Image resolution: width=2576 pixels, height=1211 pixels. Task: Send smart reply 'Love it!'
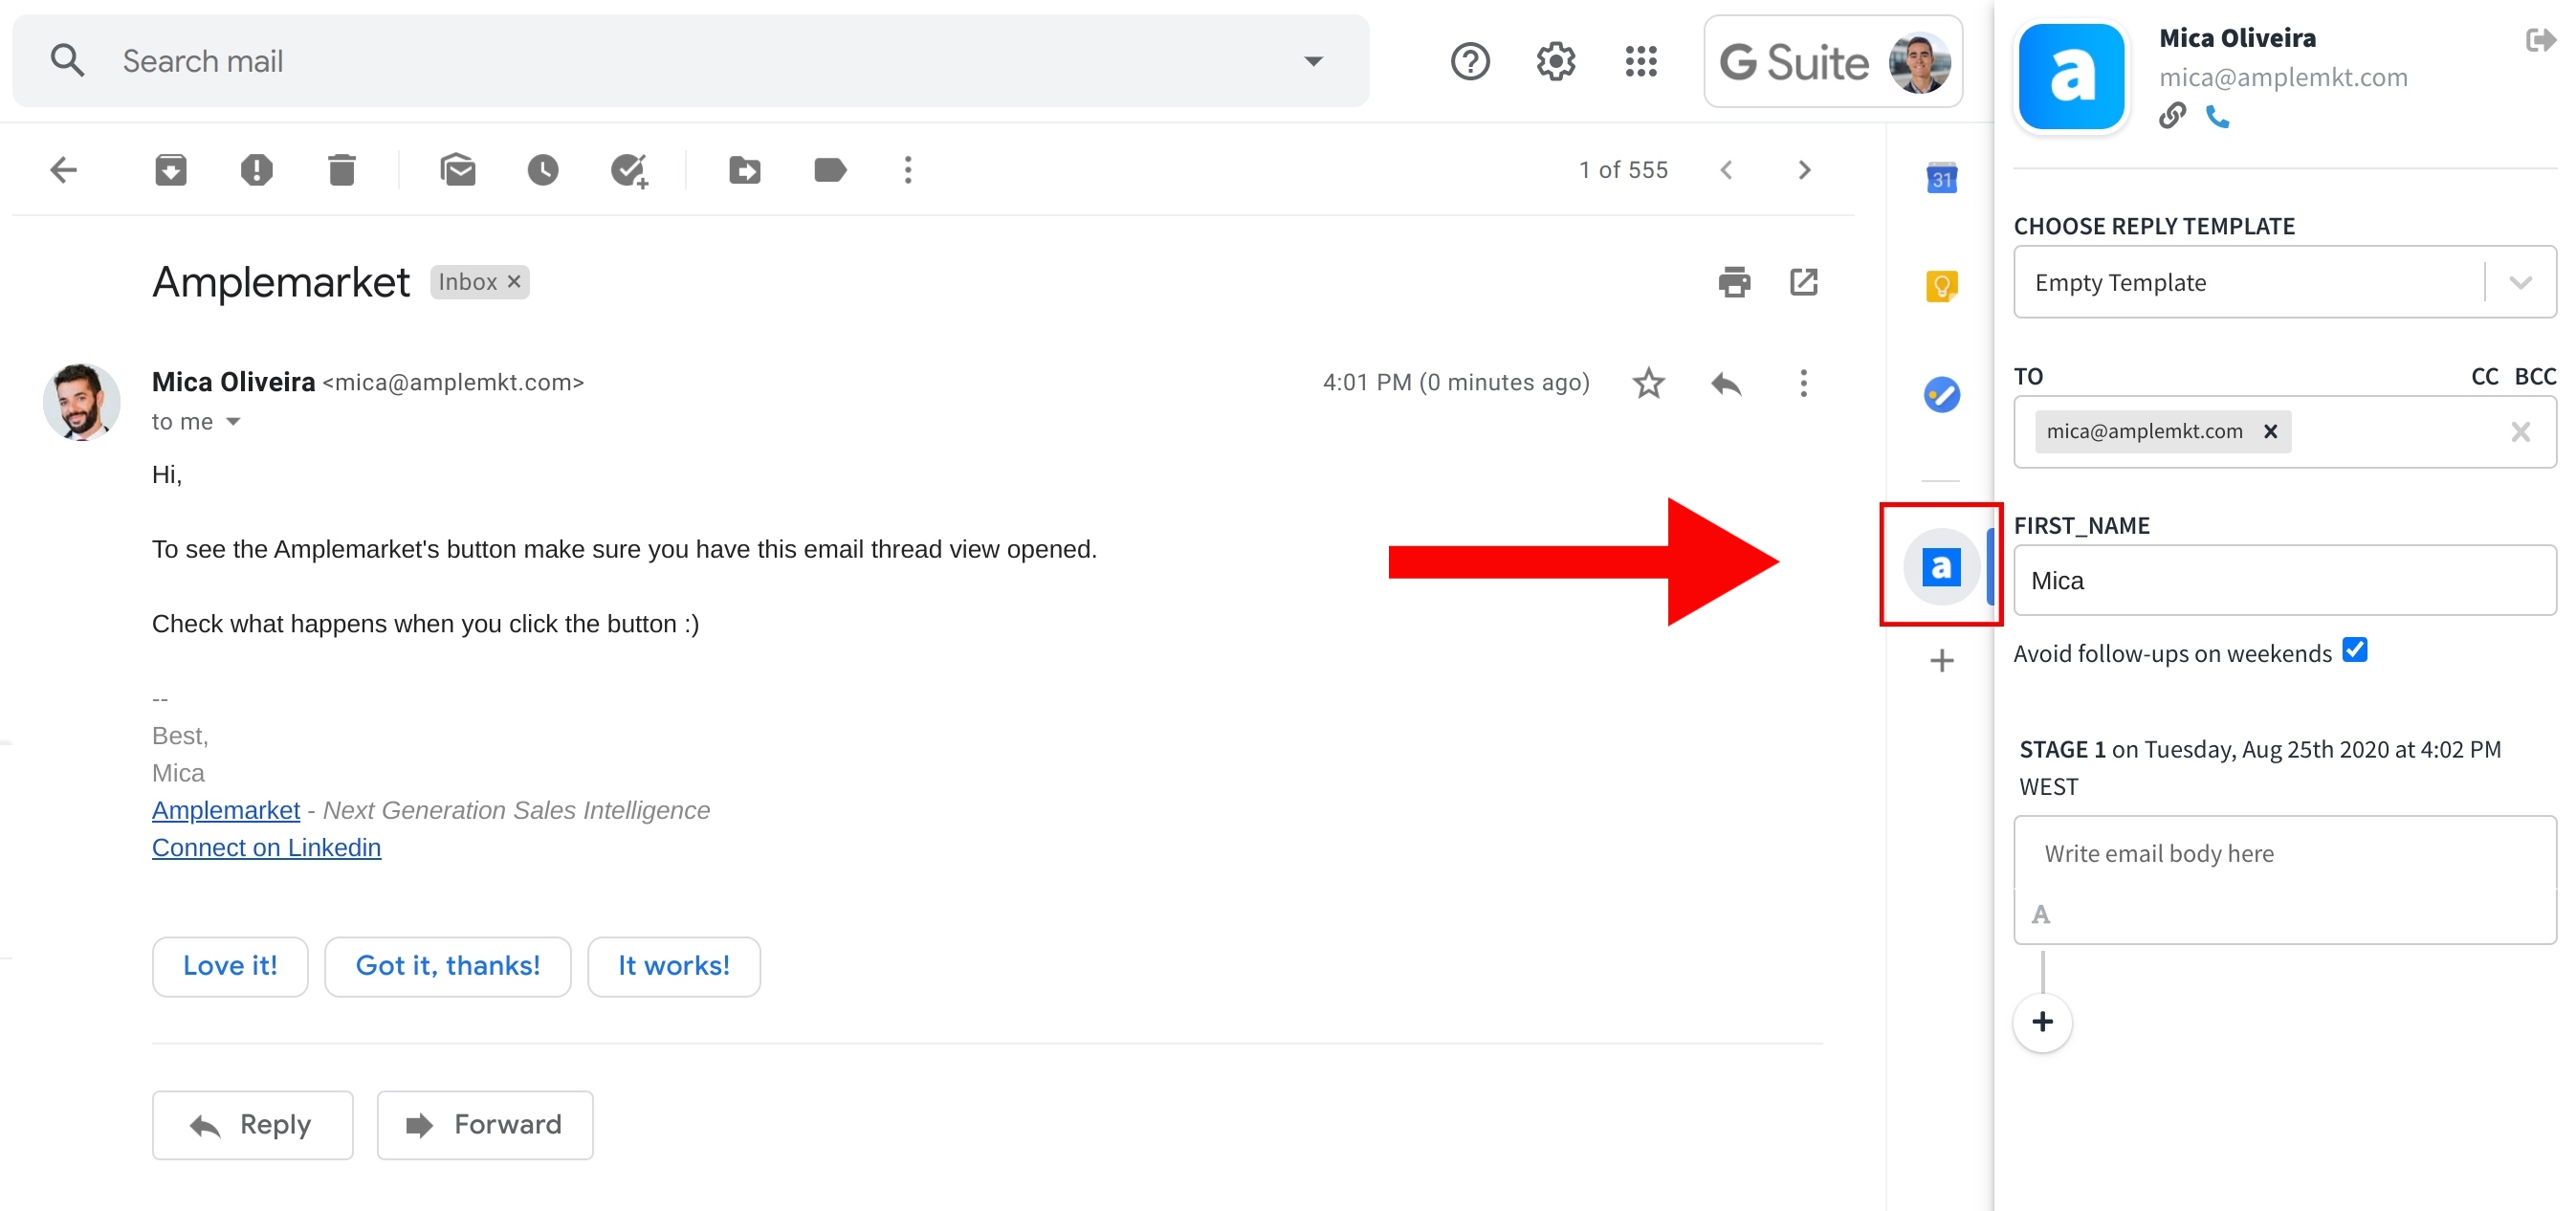[230, 966]
